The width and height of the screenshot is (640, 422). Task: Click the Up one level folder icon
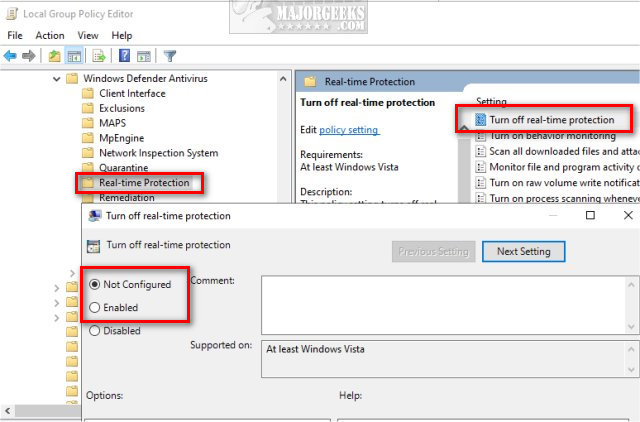(54, 56)
